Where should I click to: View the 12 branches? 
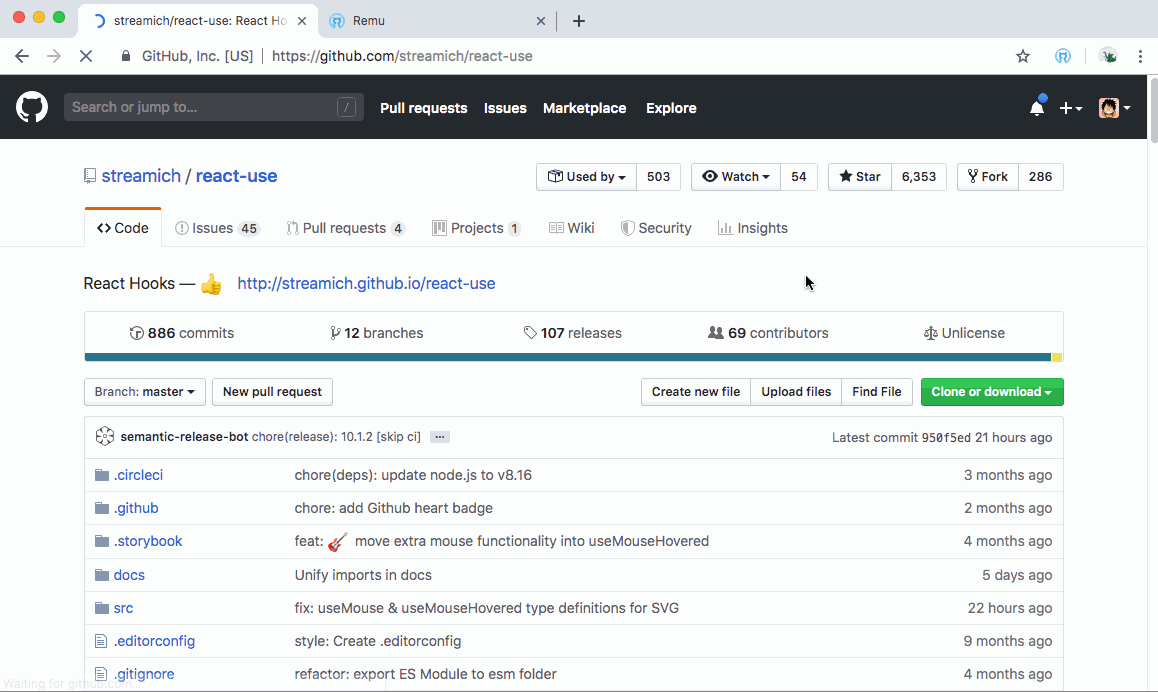pyautogui.click(x=377, y=333)
